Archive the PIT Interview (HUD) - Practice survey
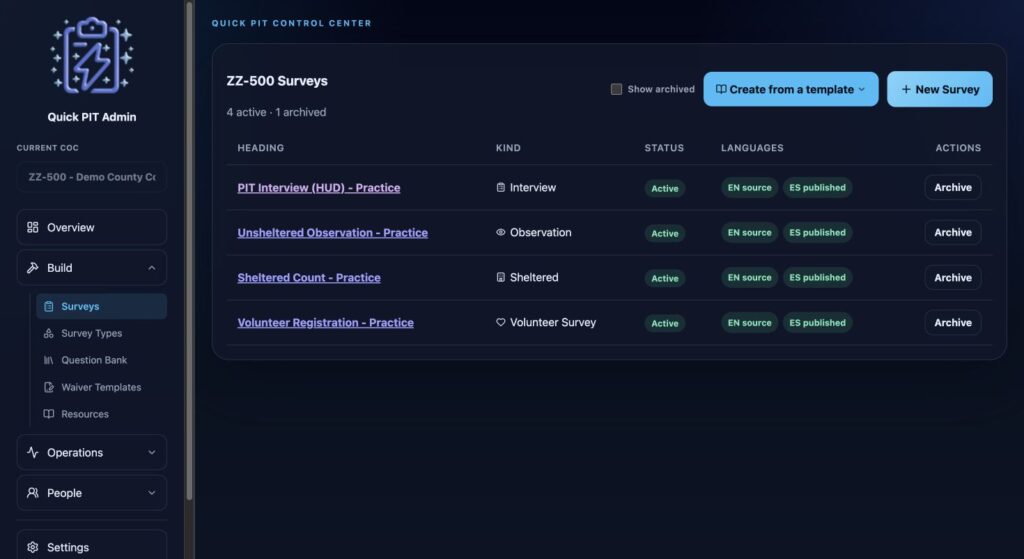This screenshot has width=1024, height=559. pos(952,187)
